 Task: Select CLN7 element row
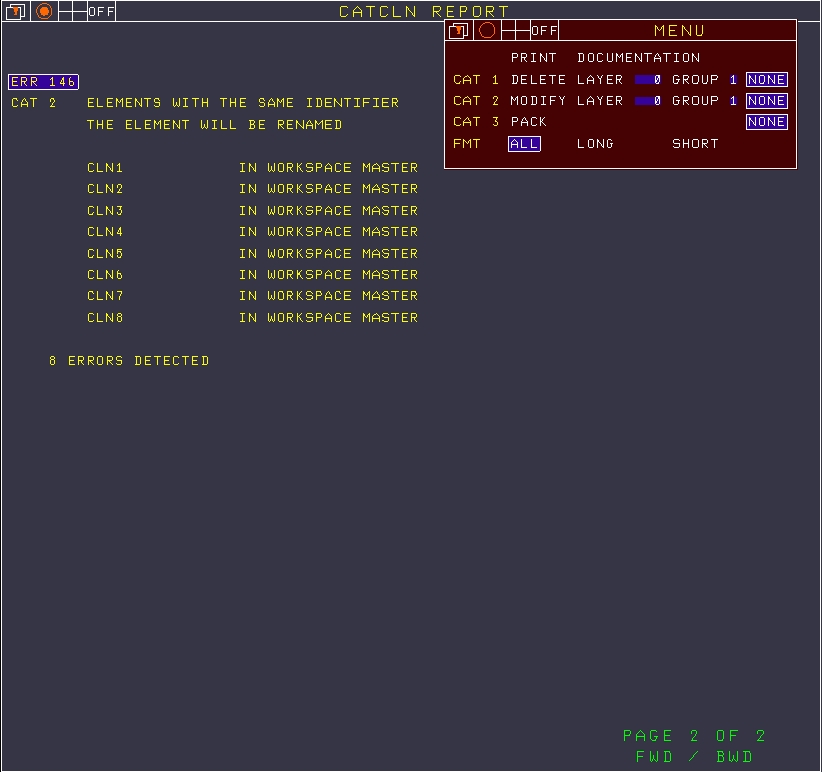pyautogui.click(x=252, y=296)
